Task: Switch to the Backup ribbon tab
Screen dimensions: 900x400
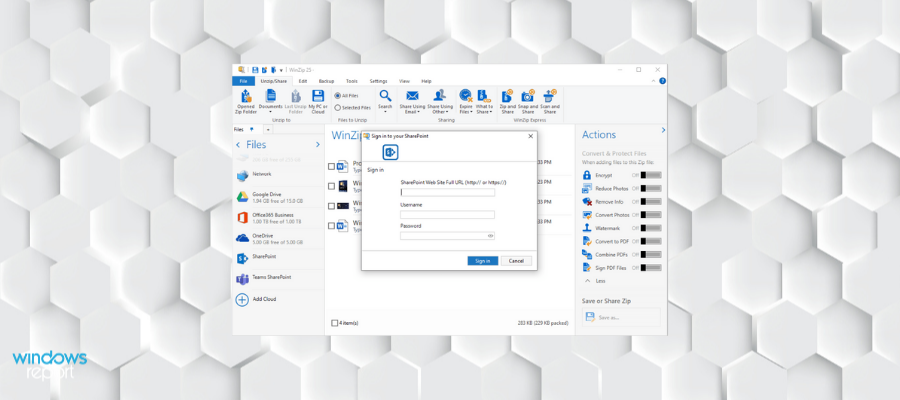Action: point(326,81)
